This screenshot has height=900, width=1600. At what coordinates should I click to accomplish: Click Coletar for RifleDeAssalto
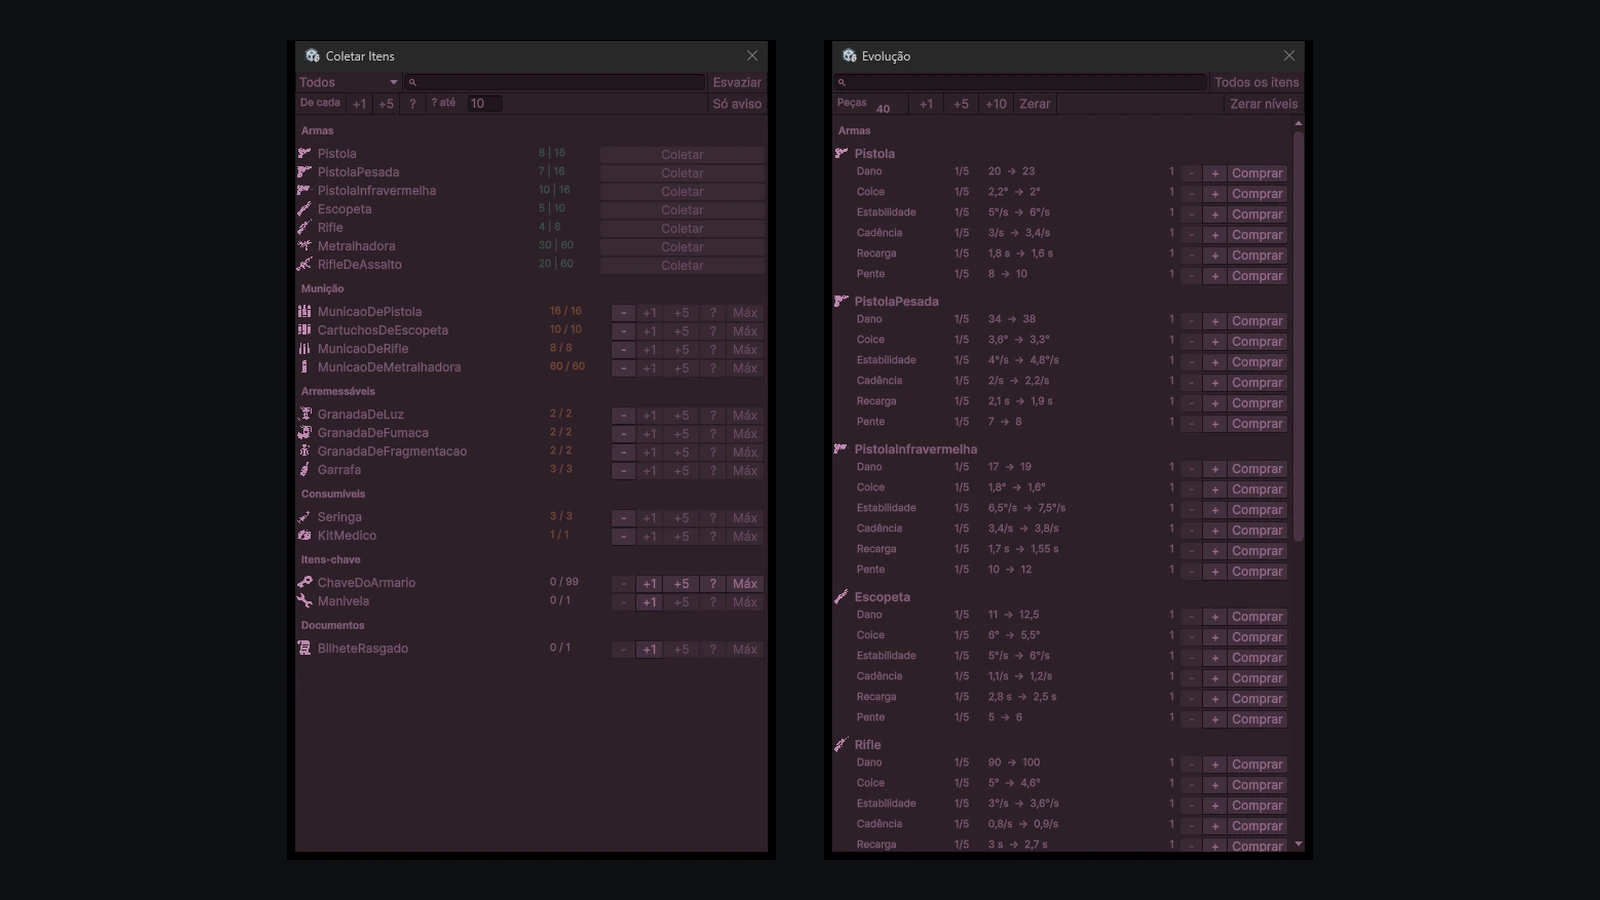(682, 266)
